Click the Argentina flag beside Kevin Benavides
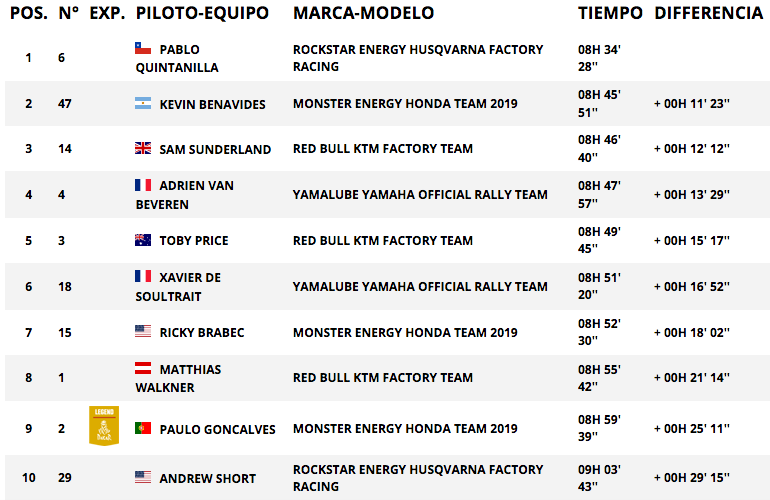This screenshot has width=770, height=500. coord(143,103)
